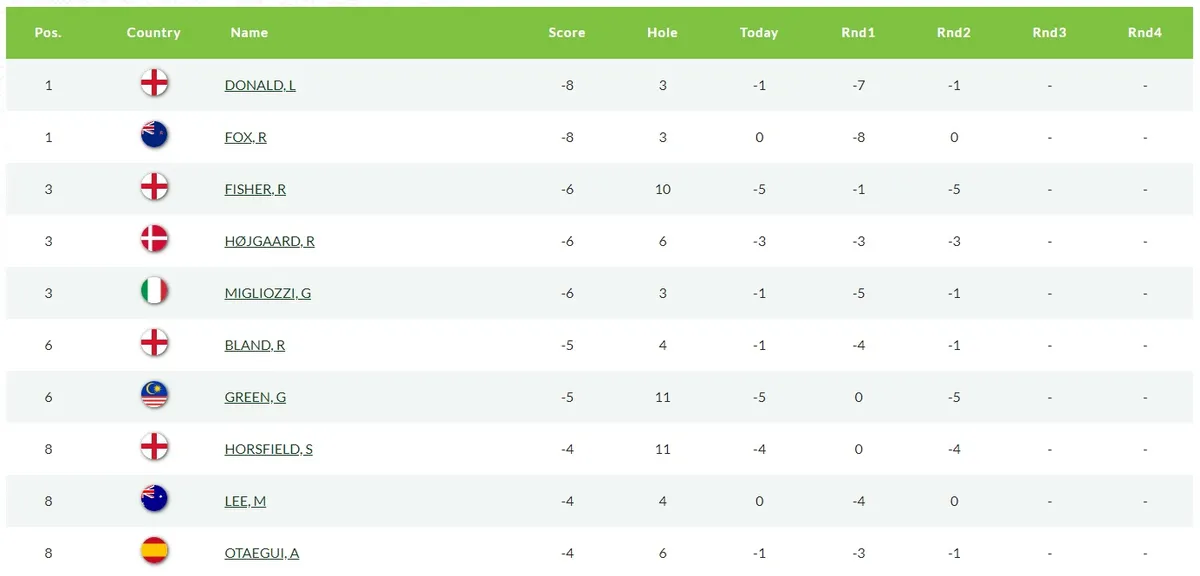Open MIGLIOZZI, G player profile
1200x576 pixels.
(268, 294)
